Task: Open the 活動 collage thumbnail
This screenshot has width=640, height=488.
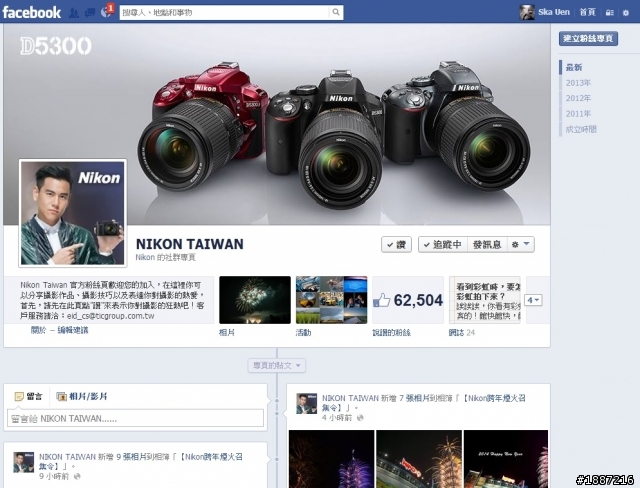Action: pos(331,300)
